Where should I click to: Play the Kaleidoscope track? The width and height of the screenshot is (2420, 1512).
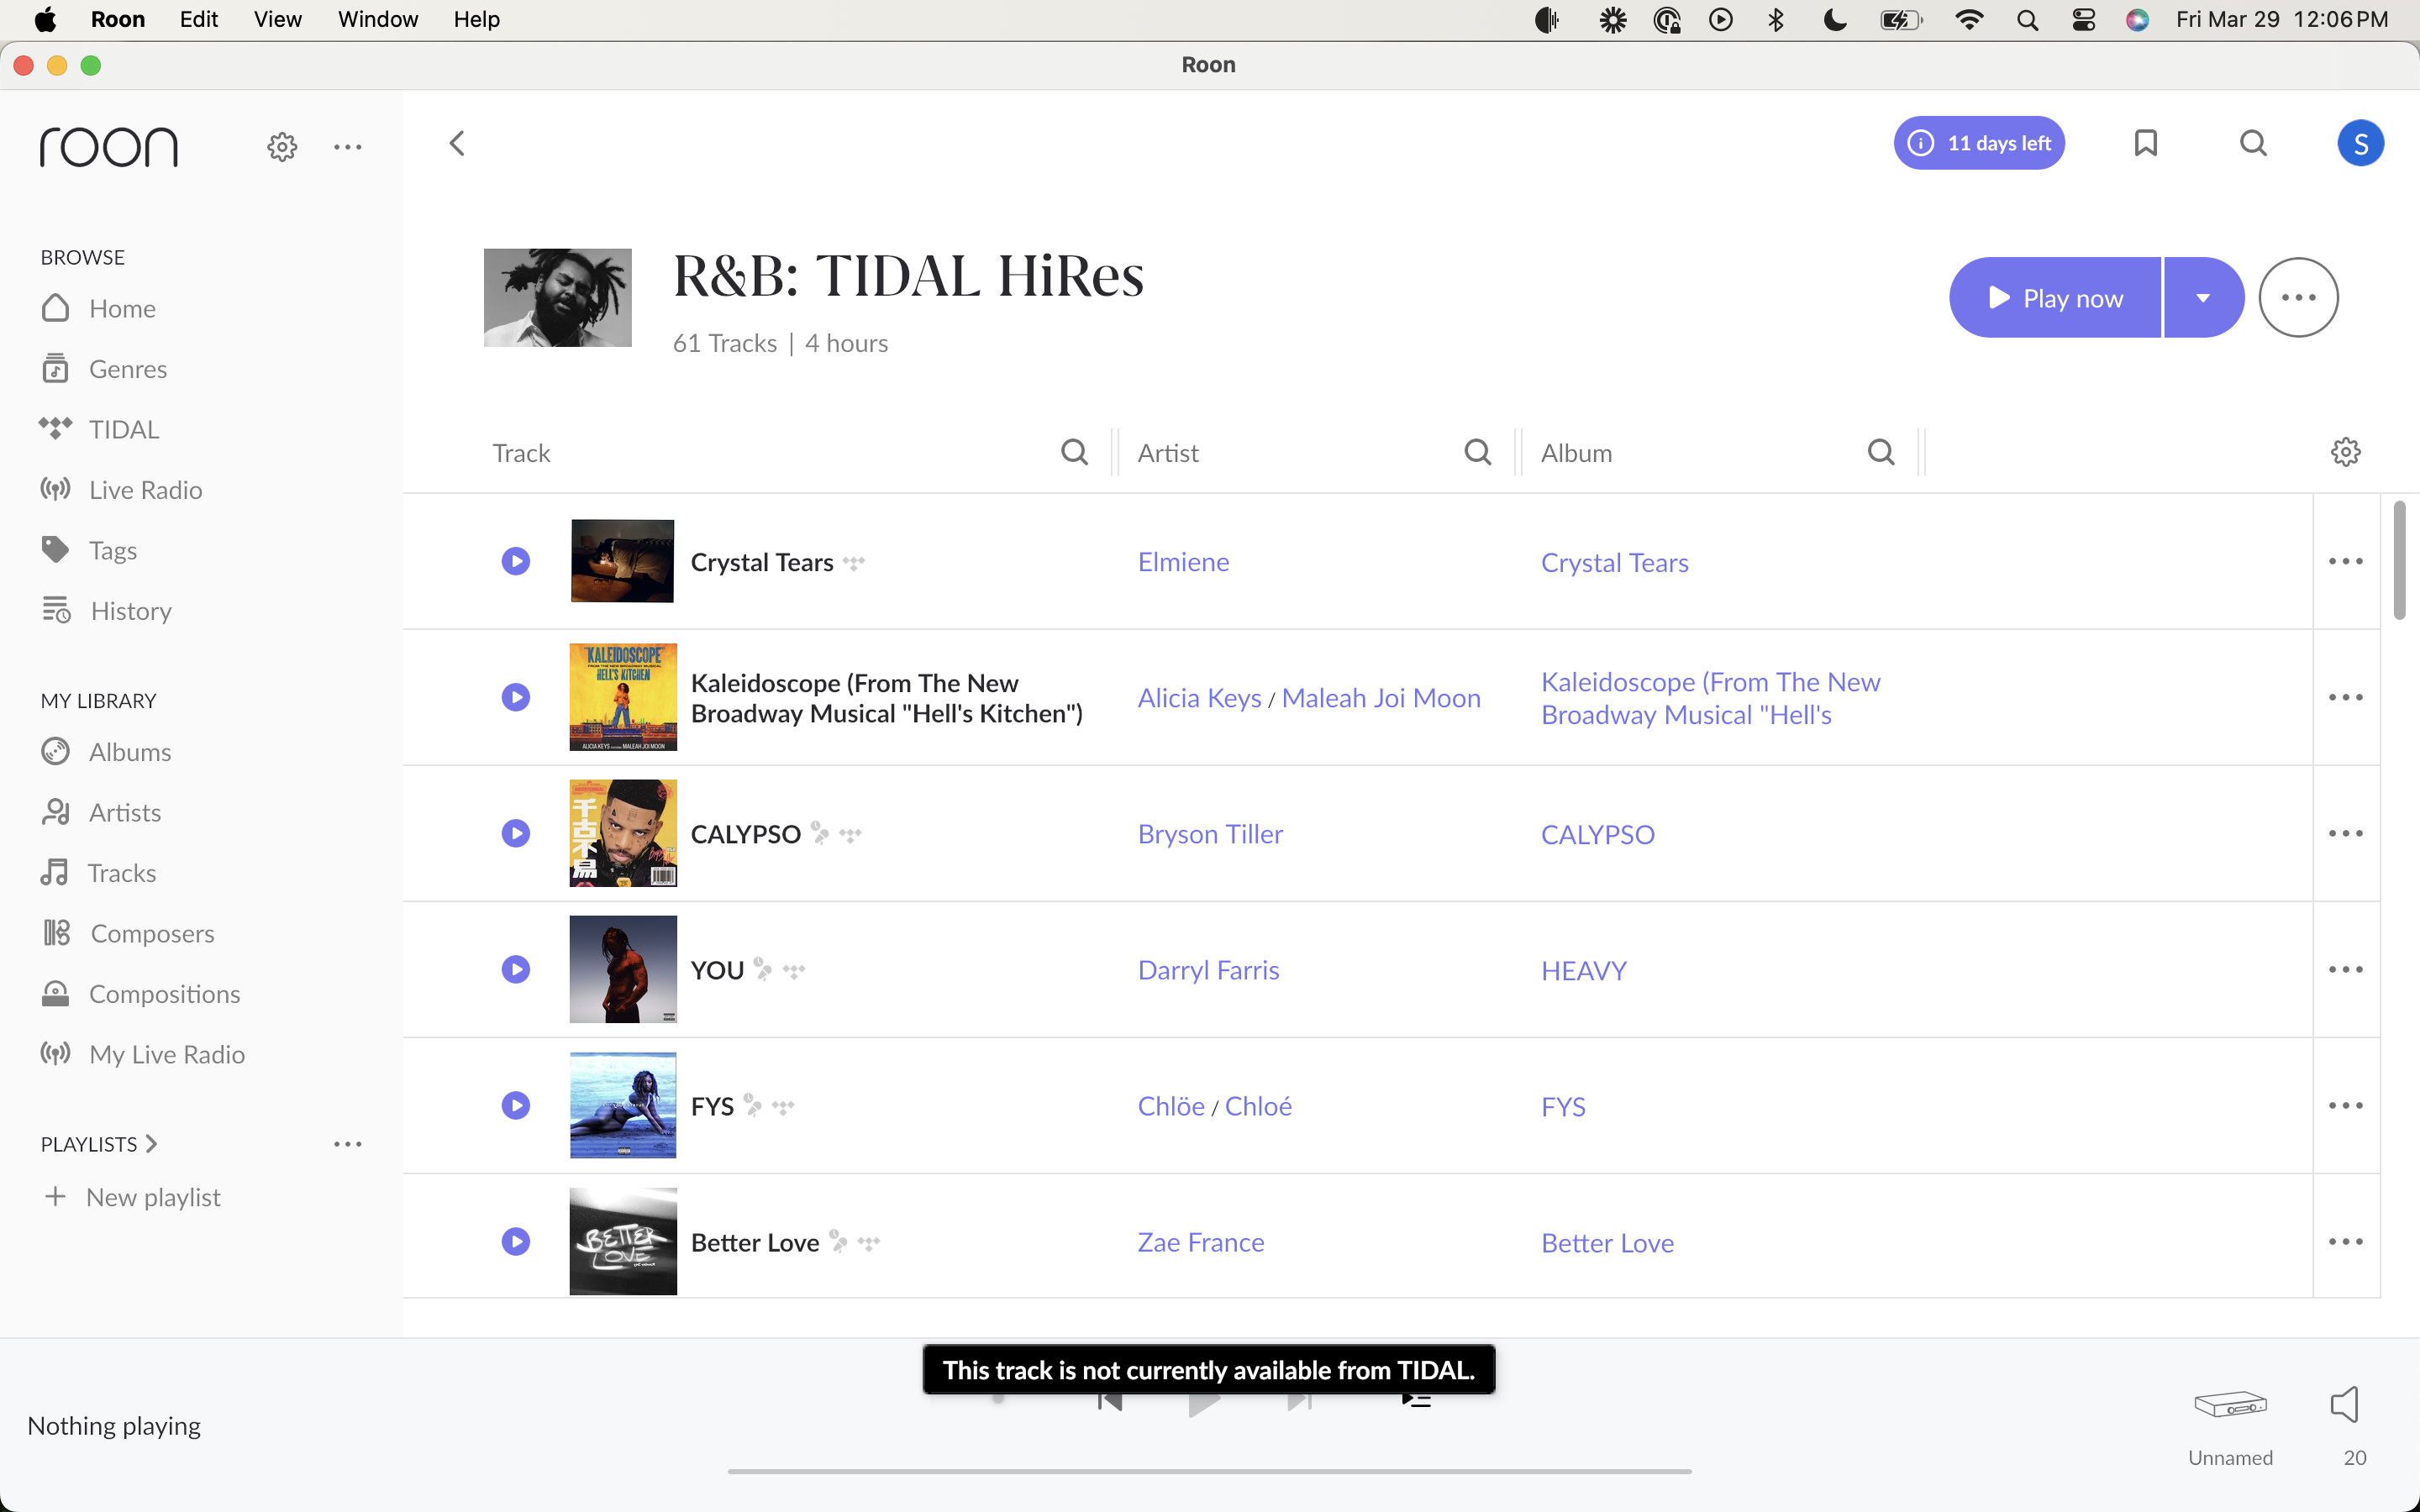[515, 697]
